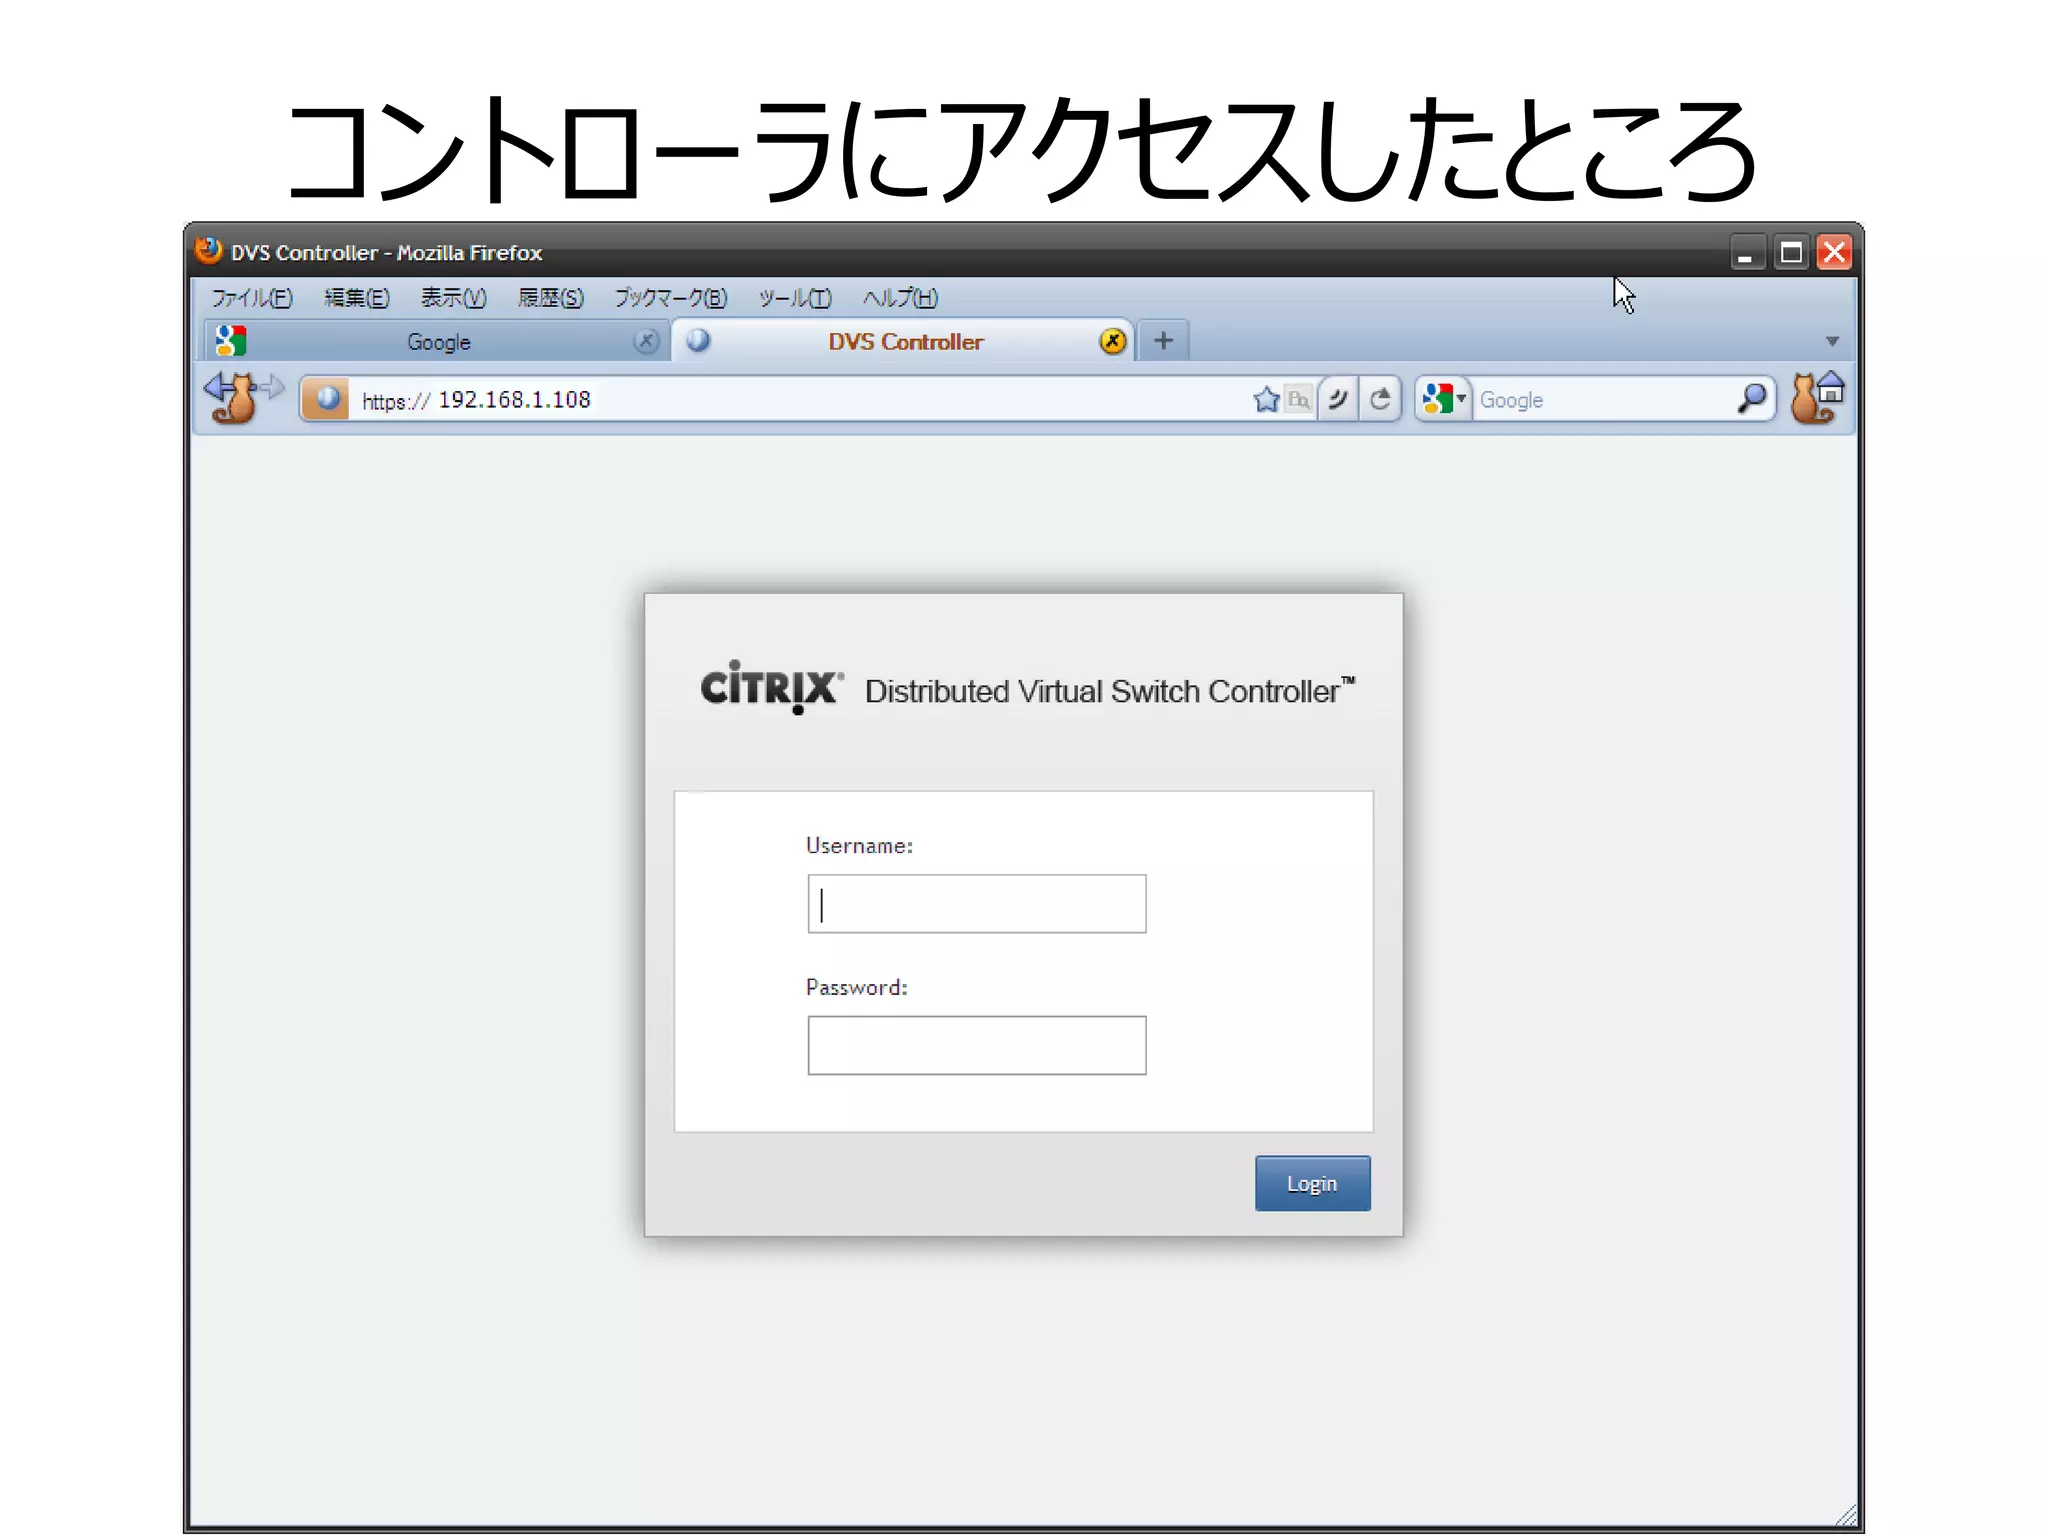Click the site identity icon in address bar
The height and width of the screenshot is (1536, 2048).
pyautogui.click(x=325, y=399)
